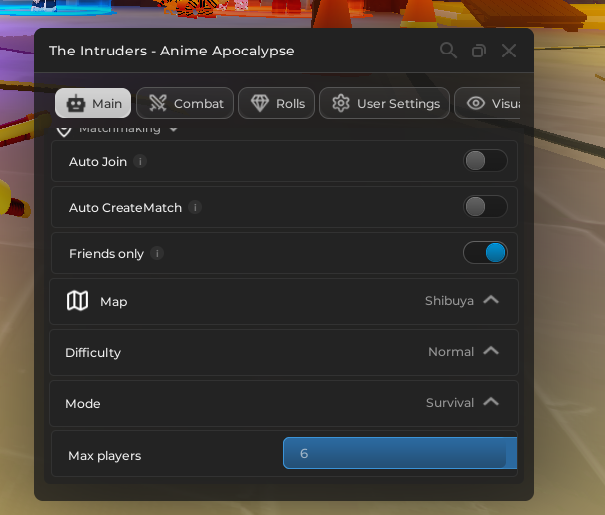Show info for Auto CreateMatch
605x515 pixels.
tap(195, 208)
